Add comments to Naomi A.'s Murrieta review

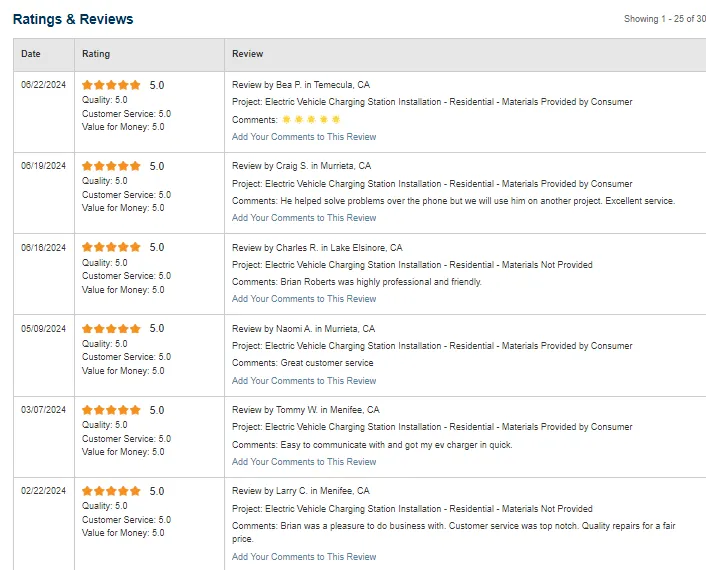click(x=304, y=381)
